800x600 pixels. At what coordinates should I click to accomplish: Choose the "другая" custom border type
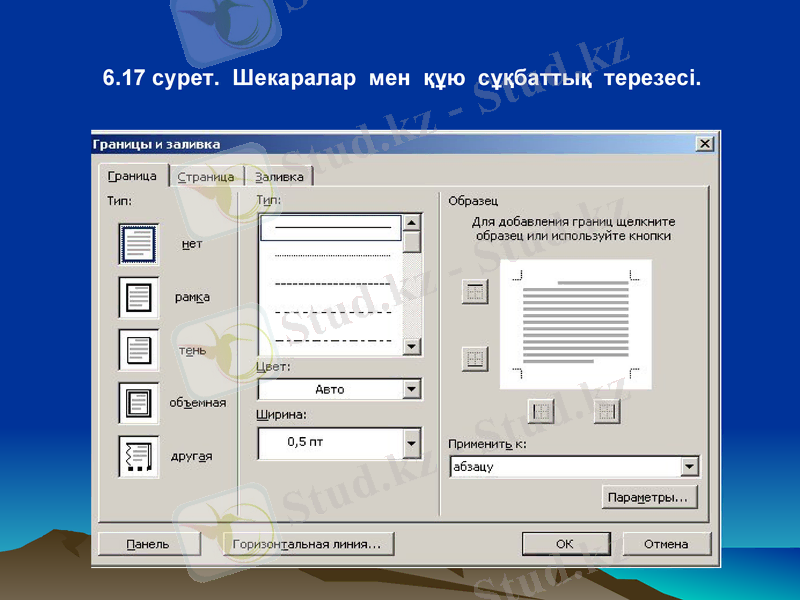(x=138, y=455)
